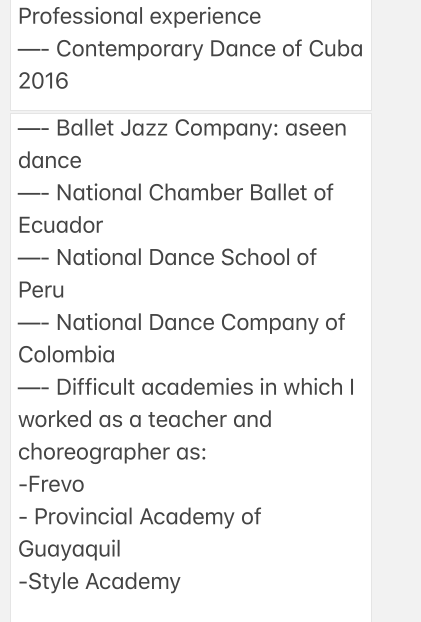Image resolution: width=421 pixels, height=622 pixels.
Task: Tap the word 'Peru'
Action: (41, 290)
